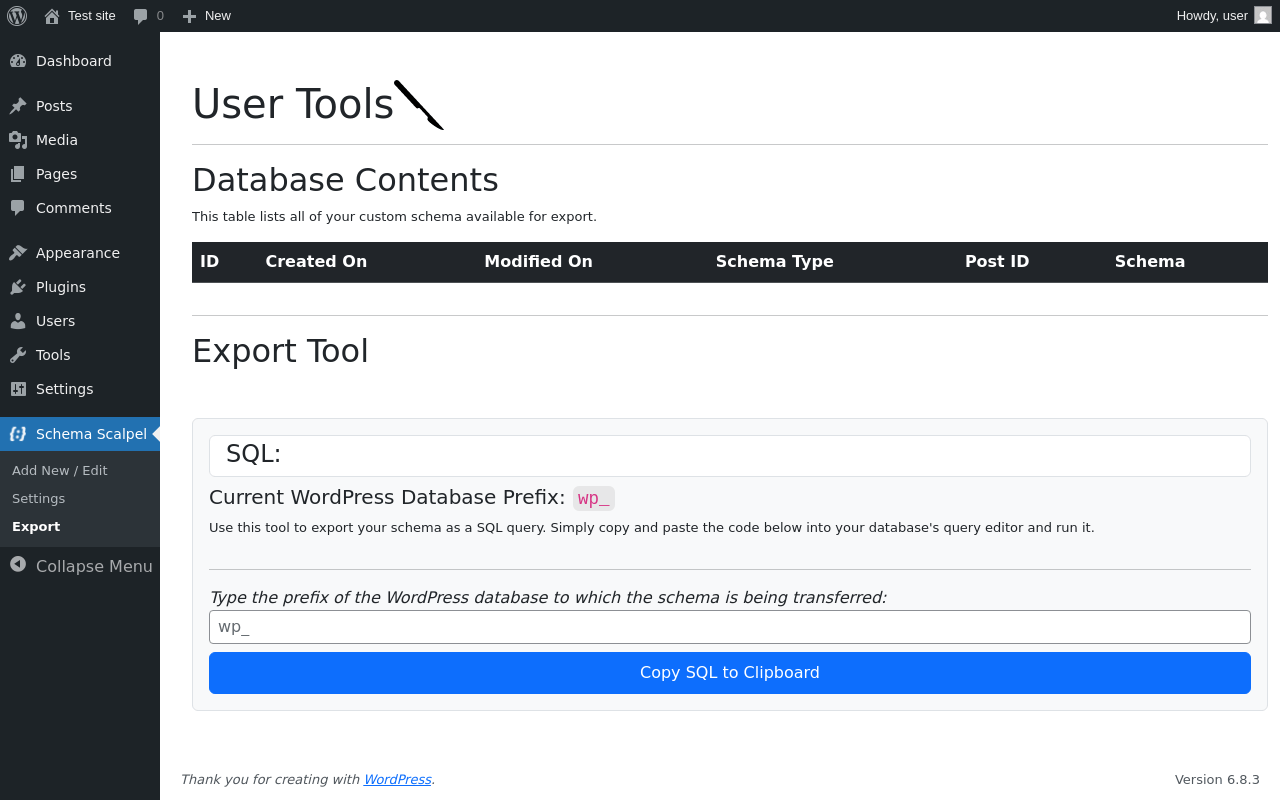
Task: Open the Schema Scalpel Settings submenu
Action: click(x=38, y=498)
